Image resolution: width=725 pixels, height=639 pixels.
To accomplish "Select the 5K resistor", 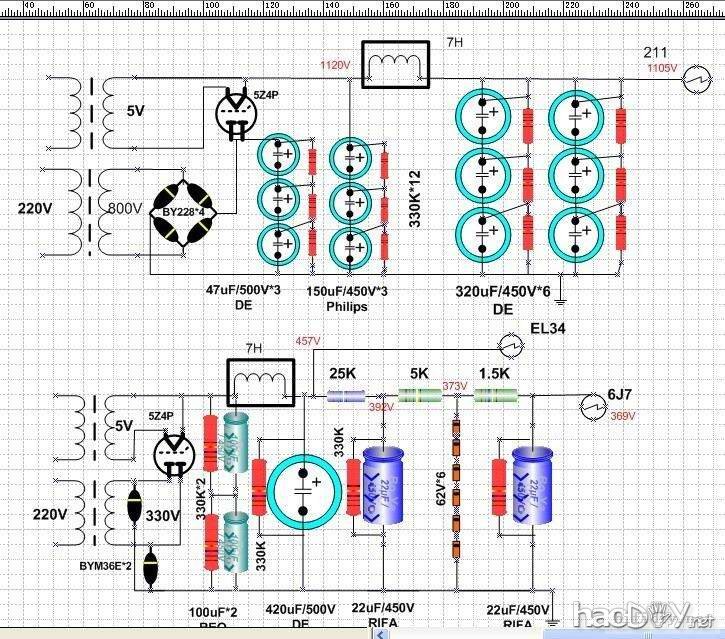I will [420, 396].
